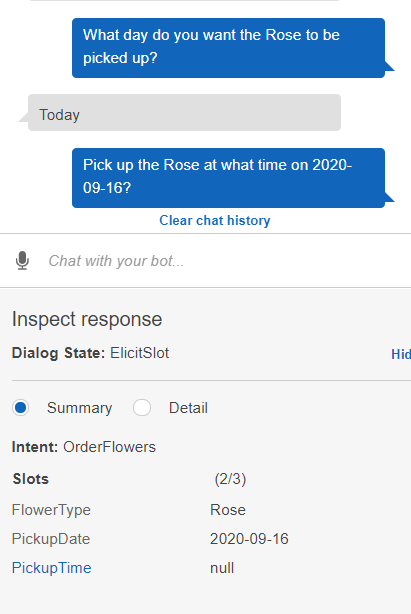The image size is (411, 614).
Task: Click the 2020-09-16 PickupDate value
Action: click(x=249, y=539)
